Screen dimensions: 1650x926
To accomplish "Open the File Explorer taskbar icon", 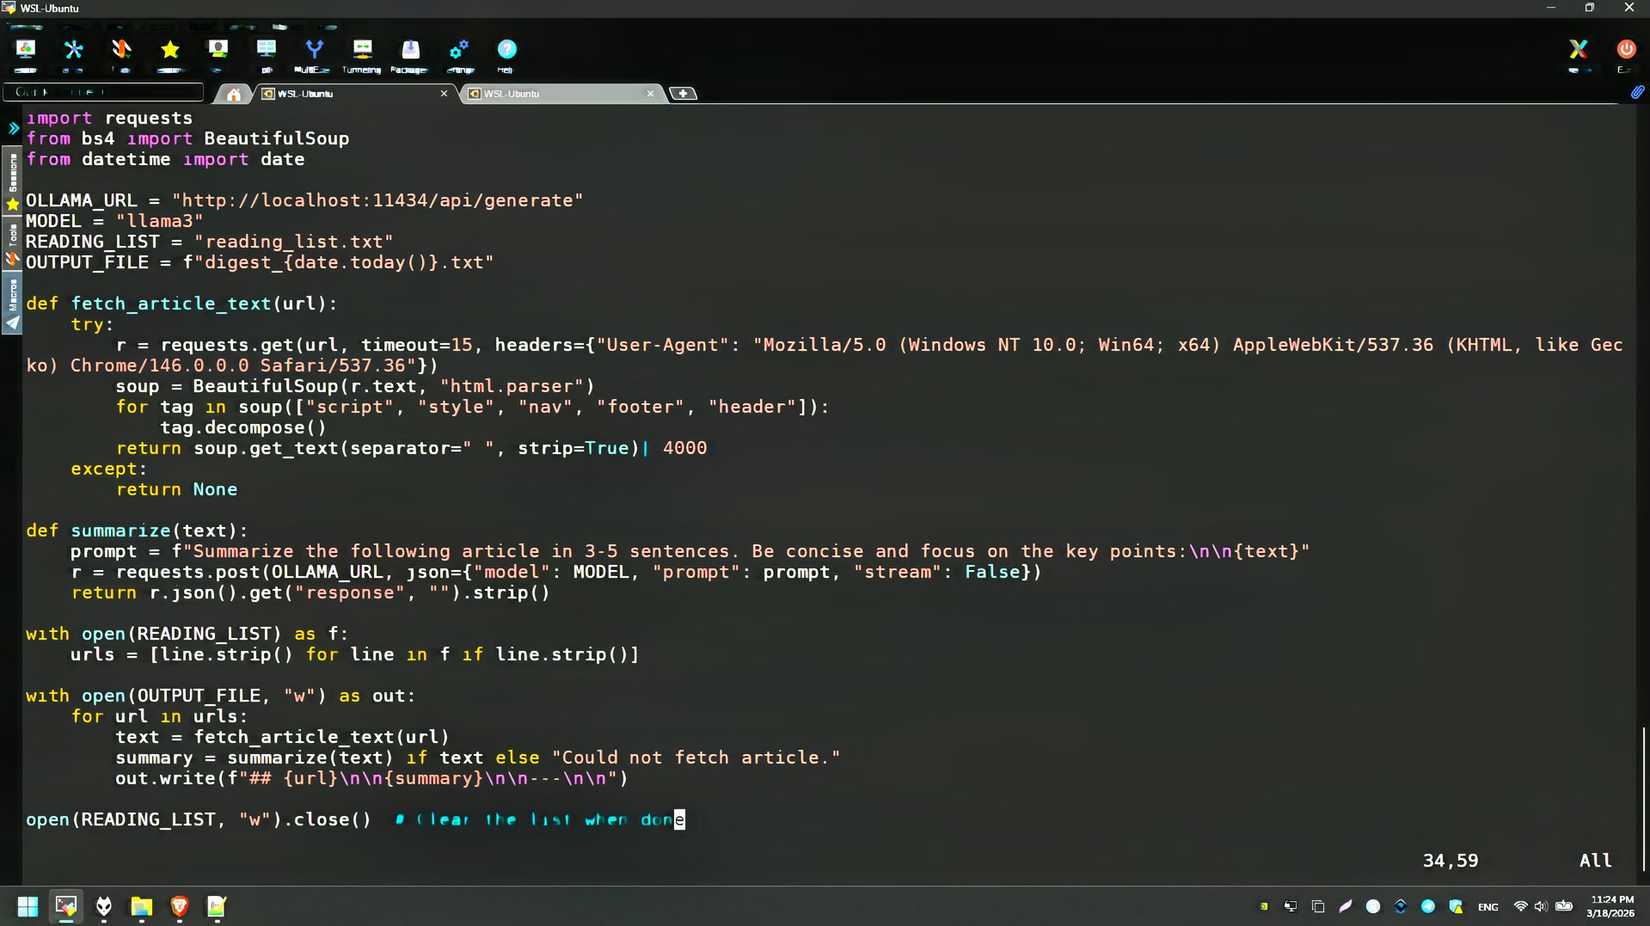I will (x=141, y=907).
